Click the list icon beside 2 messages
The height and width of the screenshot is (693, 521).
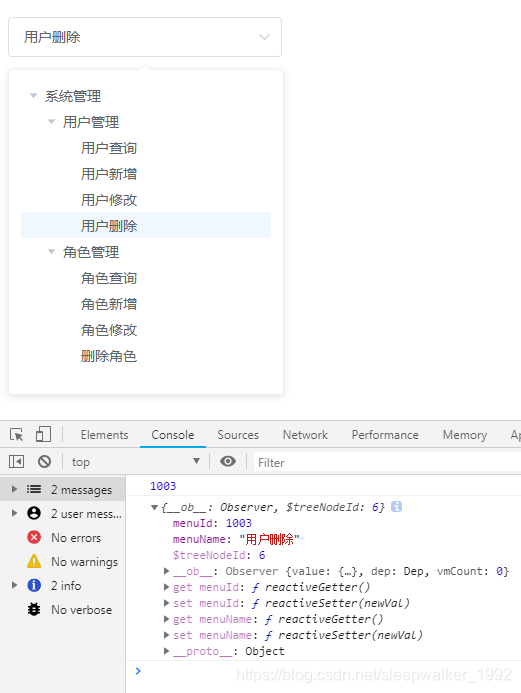coord(34,489)
